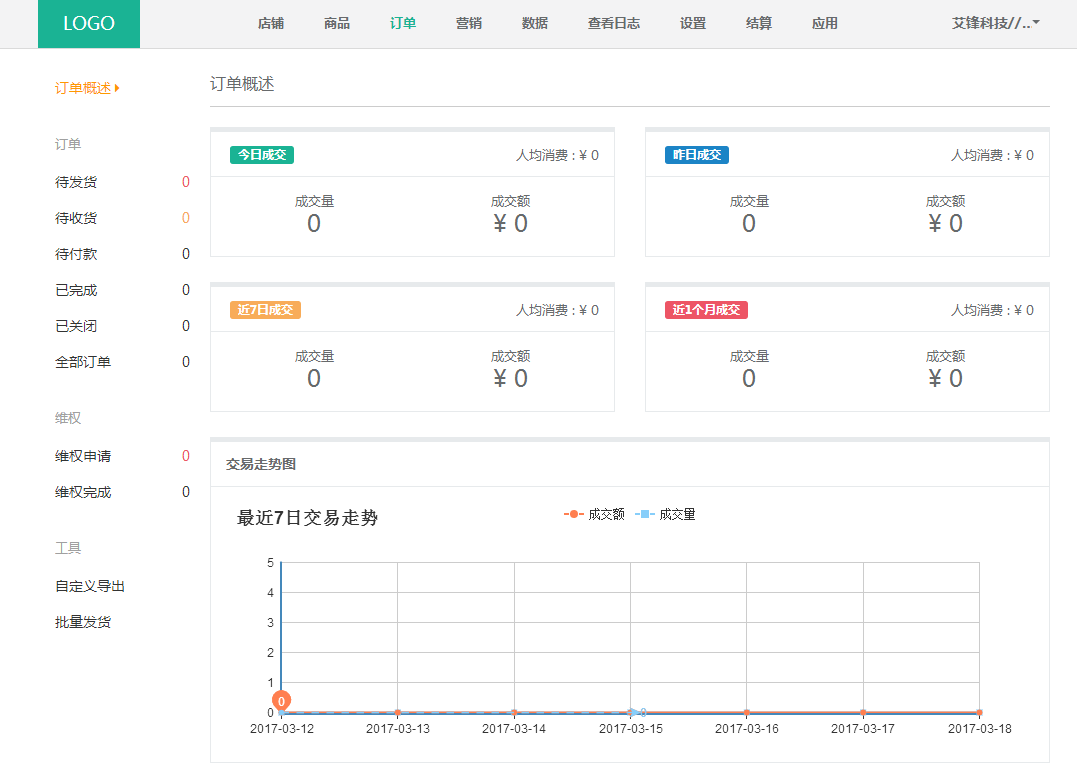Image resolution: width=1077 pixels, height=768 pixels.
Task: View 全部订单 in the sidebar
Action: pos(83,362)
